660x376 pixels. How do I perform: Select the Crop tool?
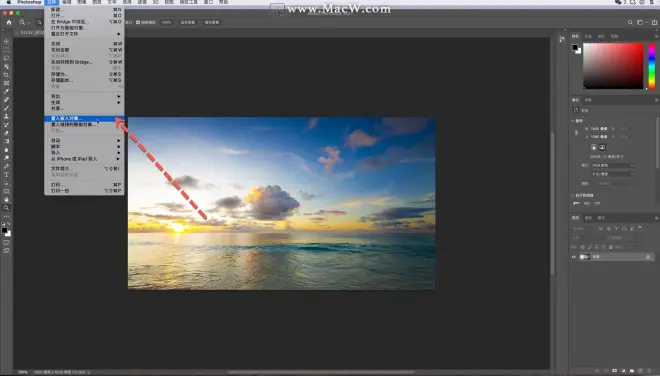click(x=6, y=75)
